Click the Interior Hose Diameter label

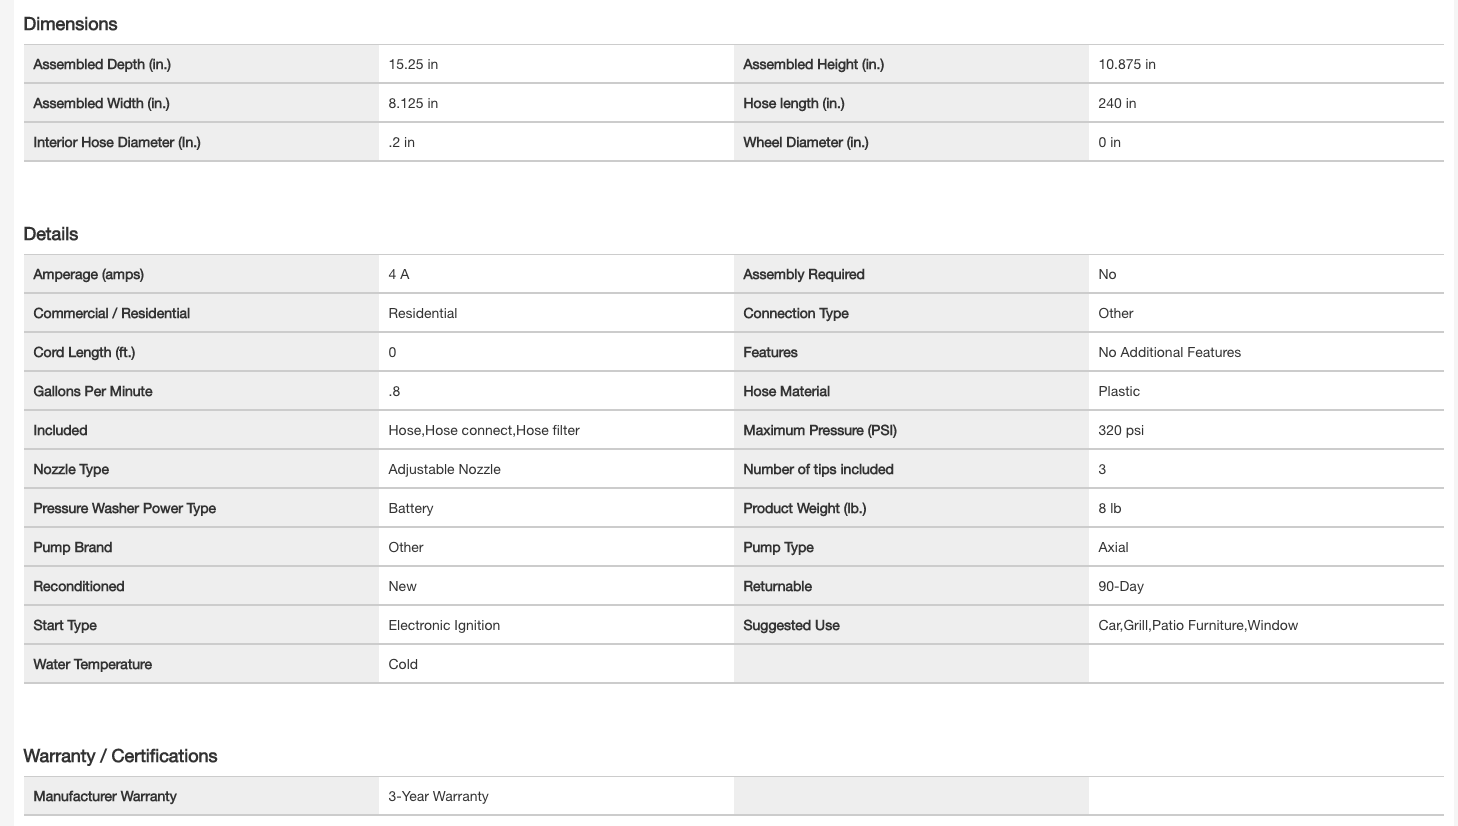click(x=117, y=142)
